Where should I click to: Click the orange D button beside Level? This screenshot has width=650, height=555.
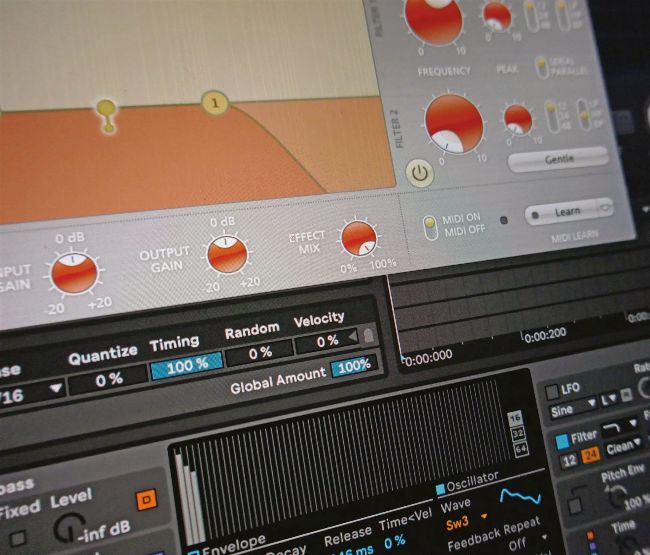click(x=145, y=499)
